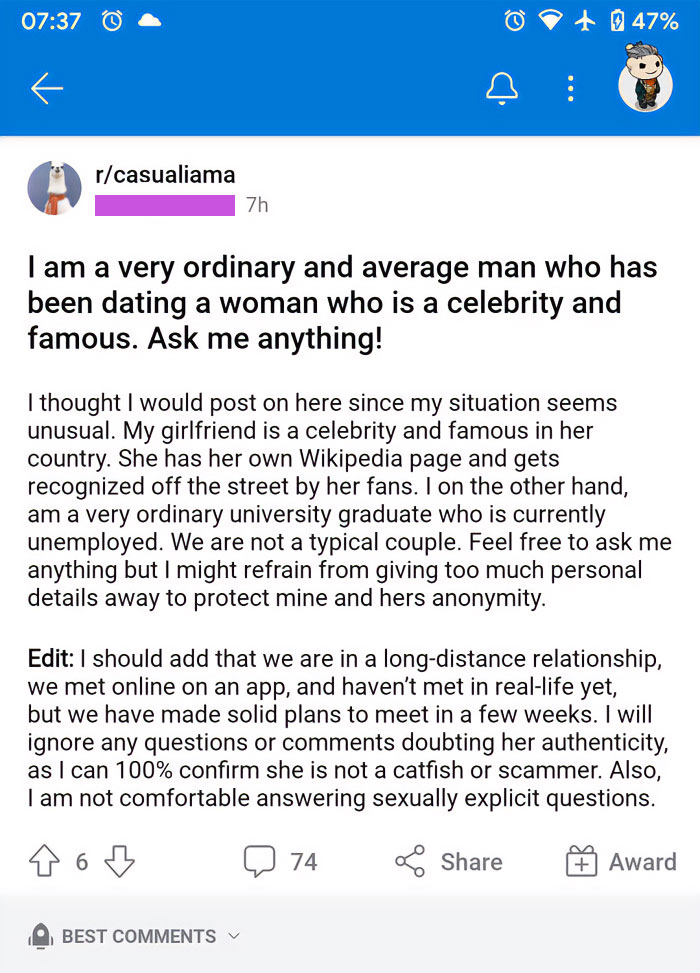700x973 pixels.
Task: Open the three-dot overflow menu
Action: point(570,88)
